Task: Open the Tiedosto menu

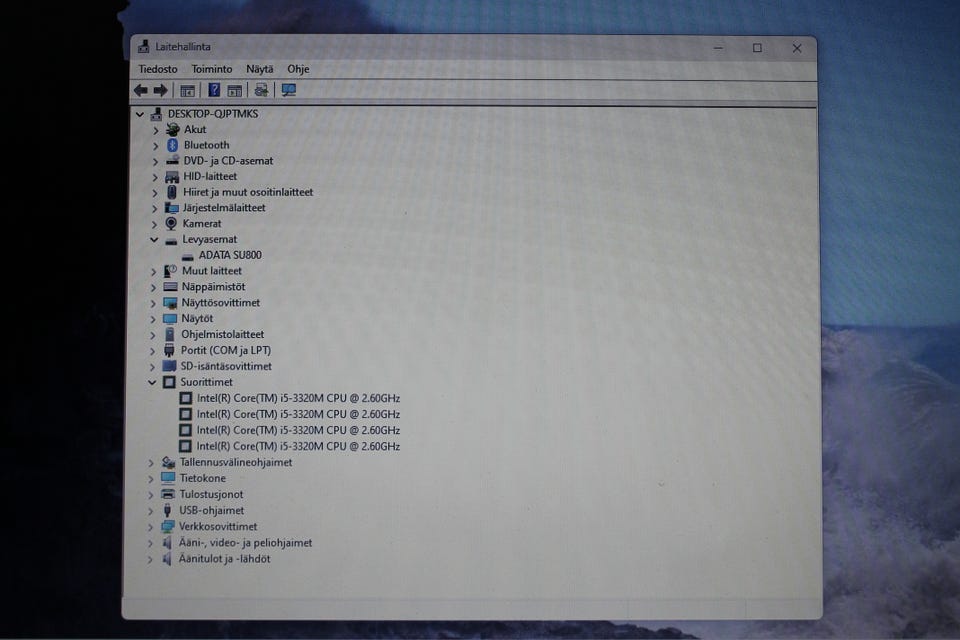Action: click(158, 69)
